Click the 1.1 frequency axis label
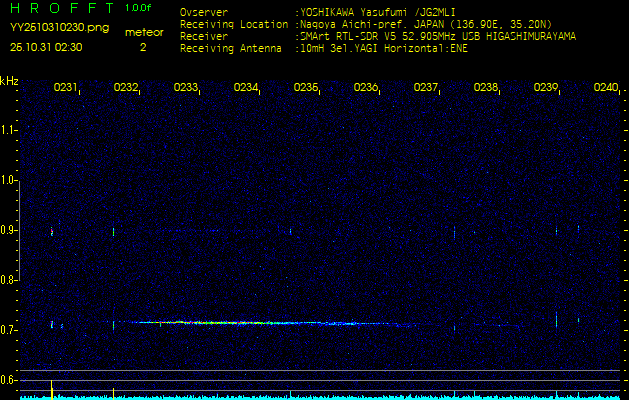The width and height of the screenshot is (629, 400). [9, 130]
